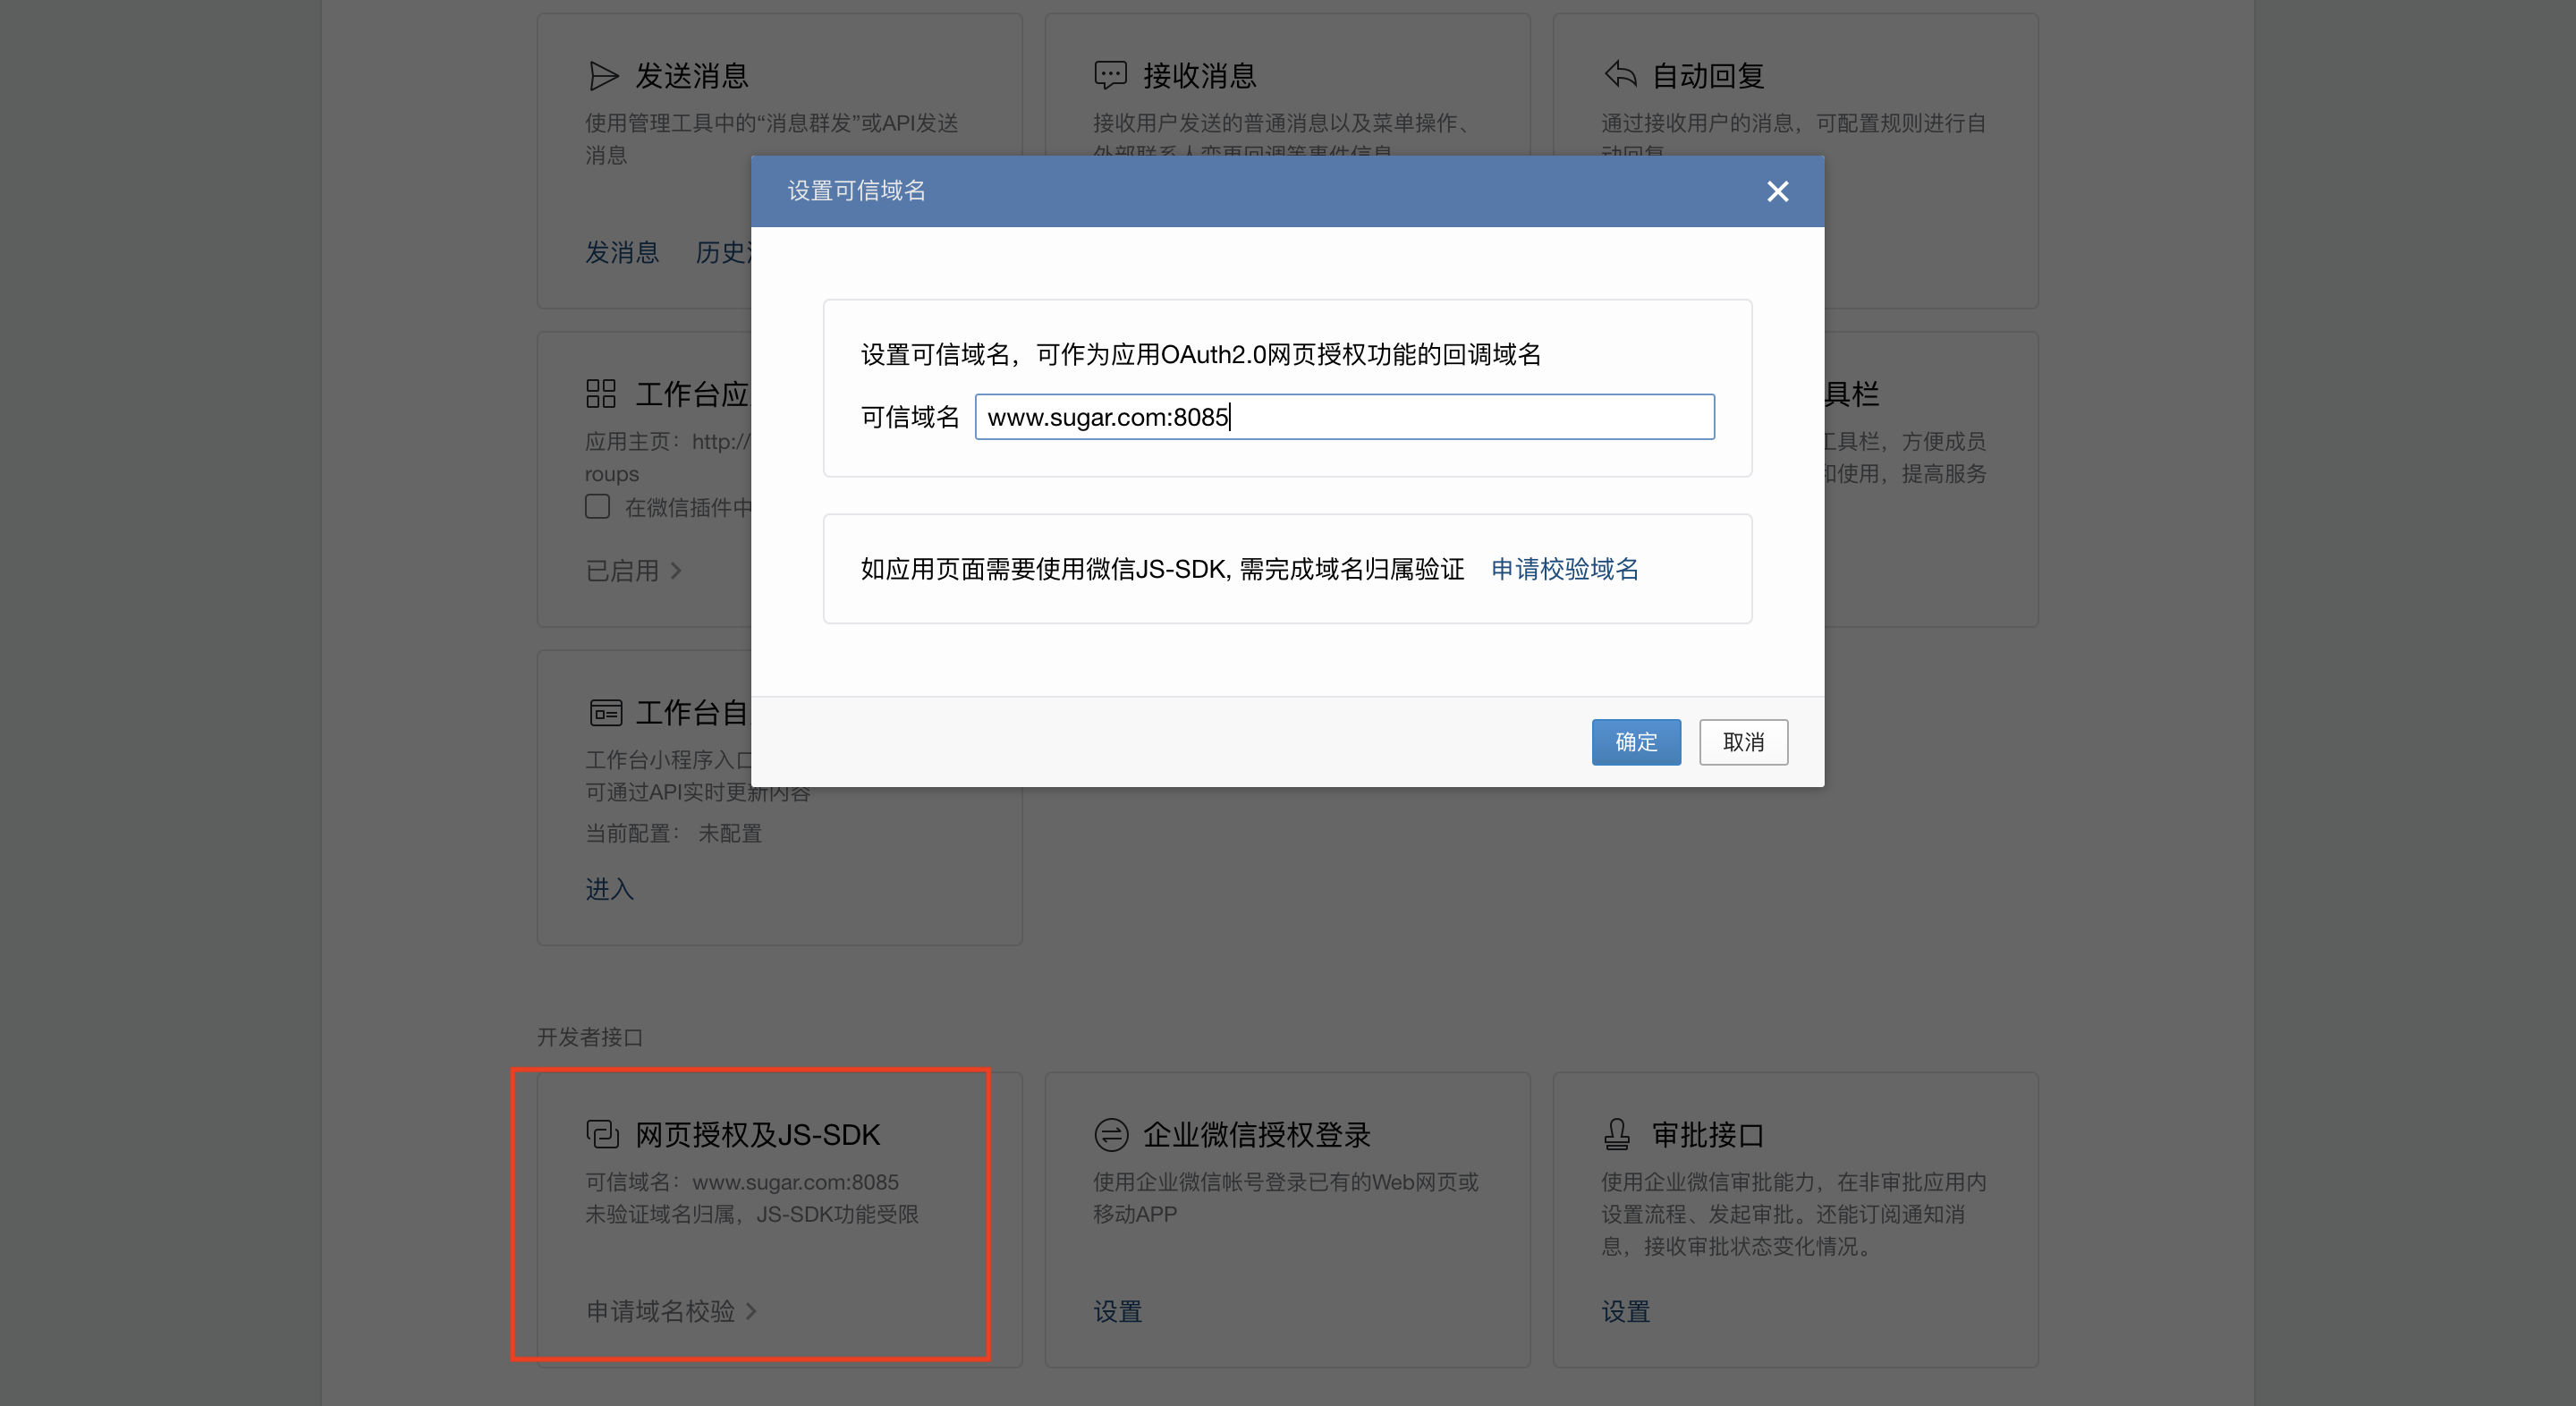This screenshot has width=2576, height=1406.
Task: Click the 确定 button
Action: coord(1636,742)
